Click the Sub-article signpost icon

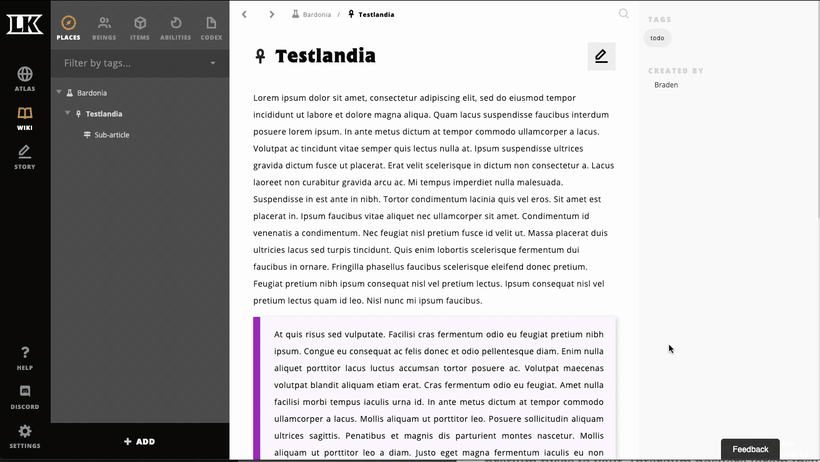click(87, 134)
